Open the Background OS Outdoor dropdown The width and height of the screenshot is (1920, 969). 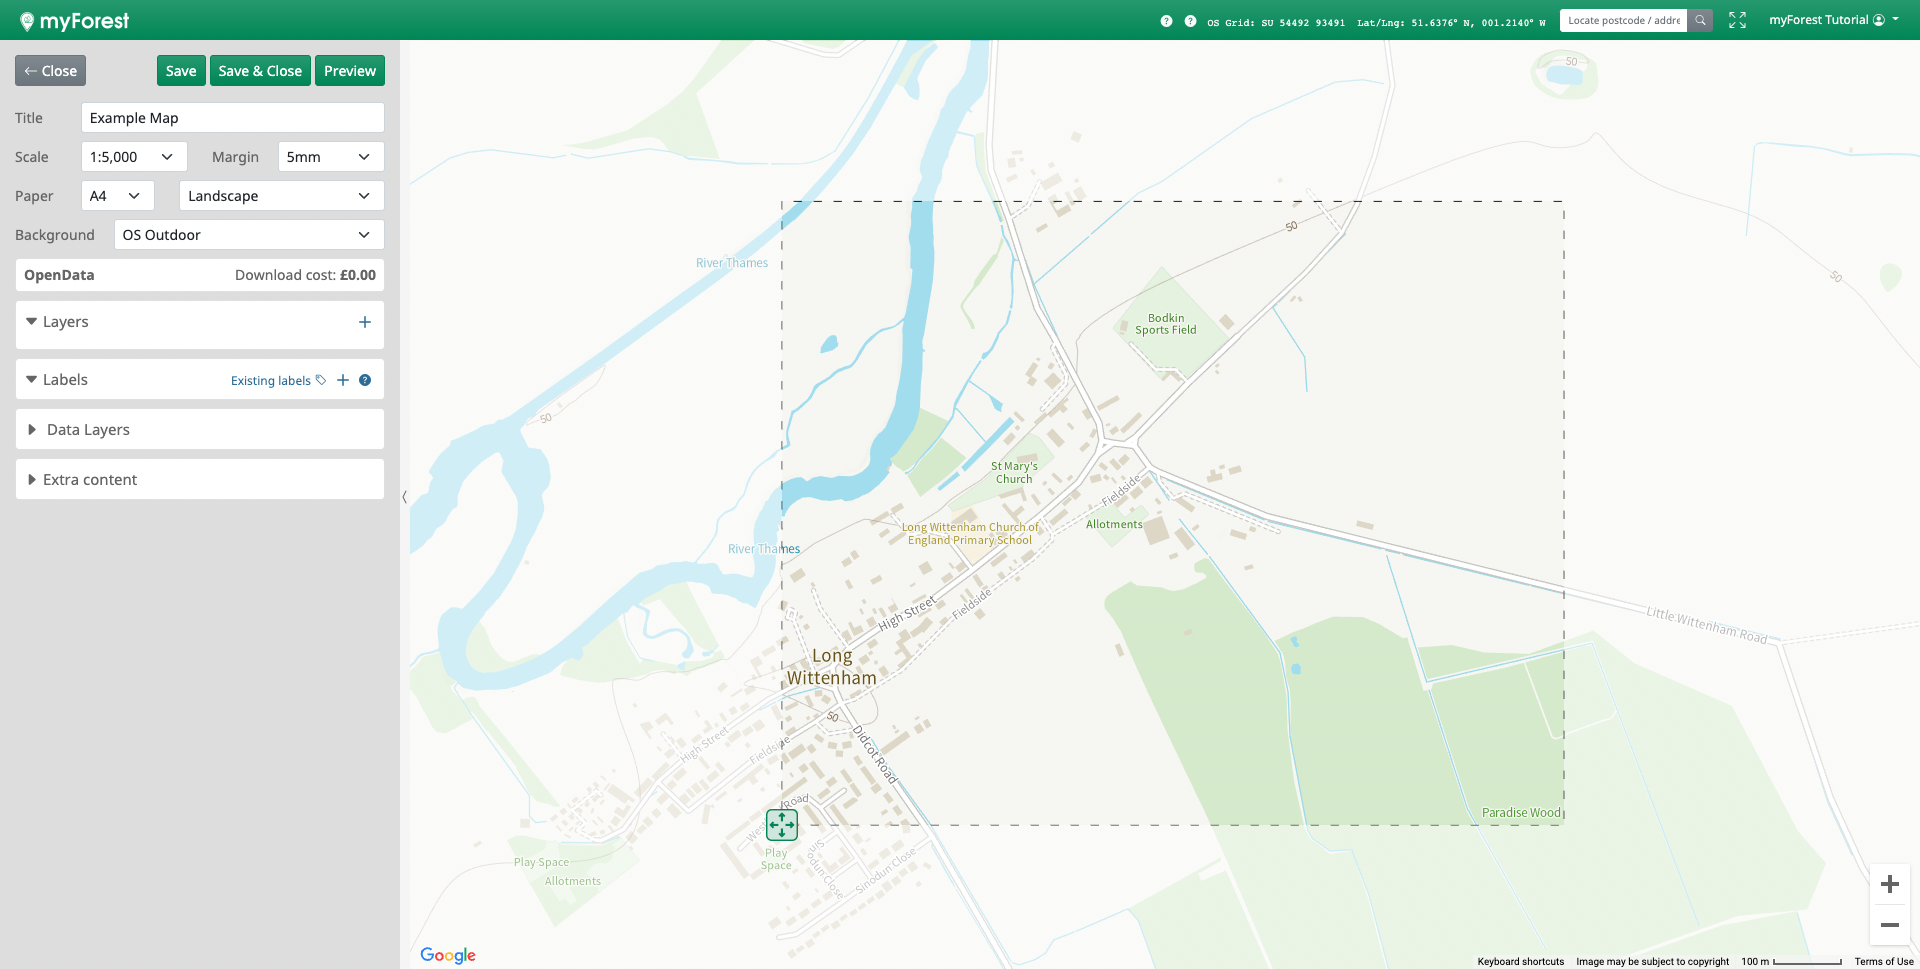pos(248,235)
